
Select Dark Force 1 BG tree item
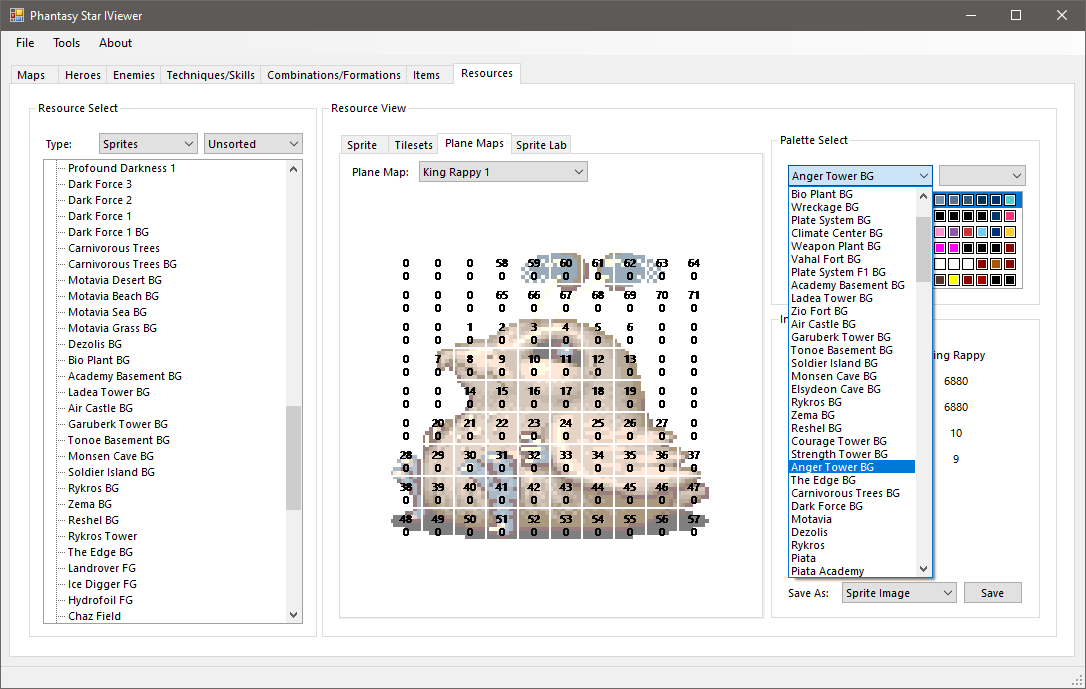click(x=108, y=232)
